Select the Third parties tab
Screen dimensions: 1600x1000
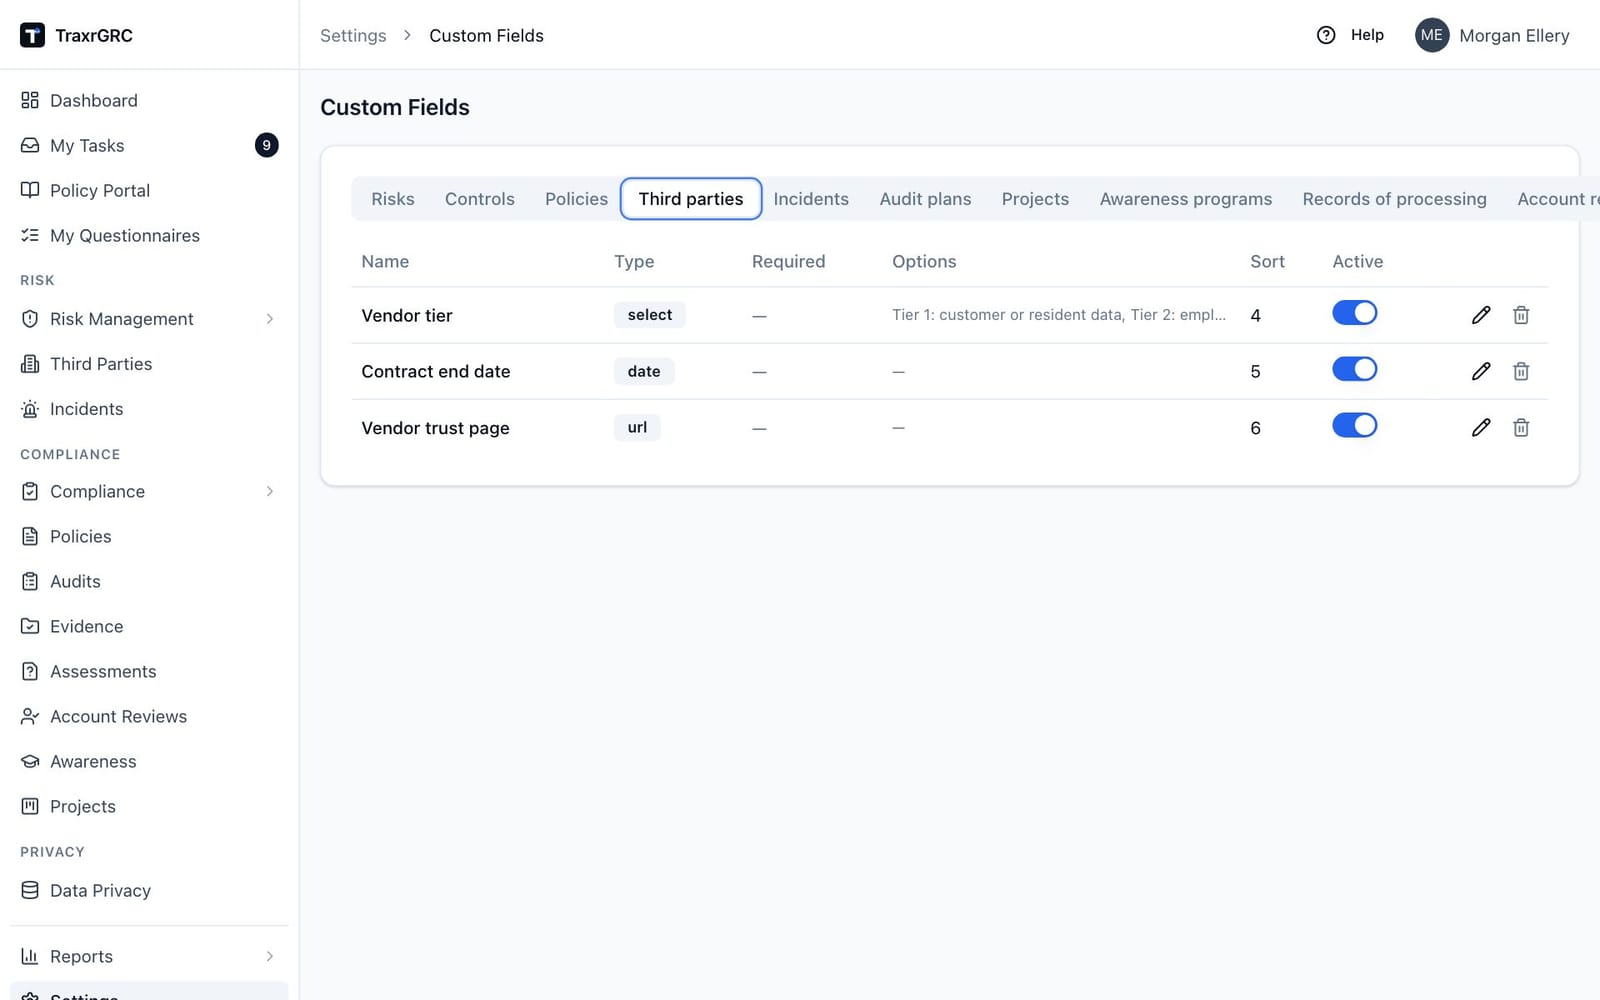691,199
